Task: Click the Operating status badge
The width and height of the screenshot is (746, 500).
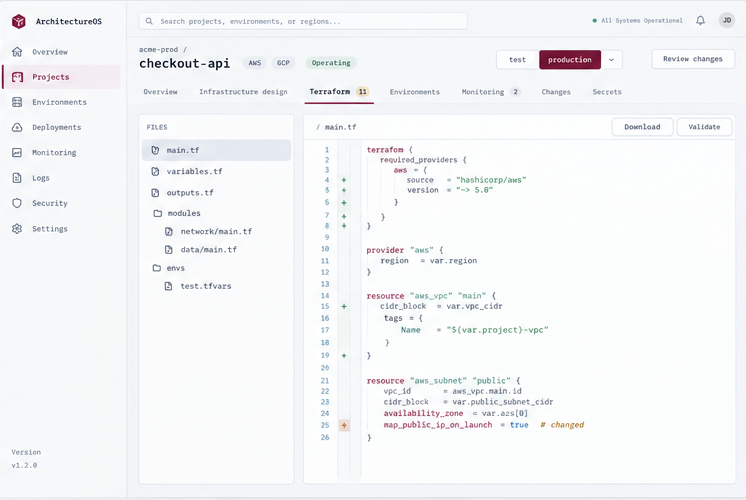Action: tap(331, 63)
